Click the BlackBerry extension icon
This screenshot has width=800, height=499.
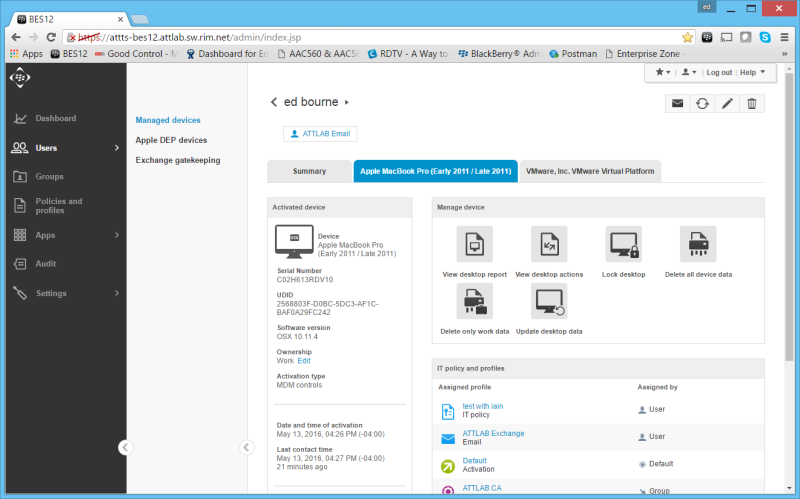tap(707, 37)
